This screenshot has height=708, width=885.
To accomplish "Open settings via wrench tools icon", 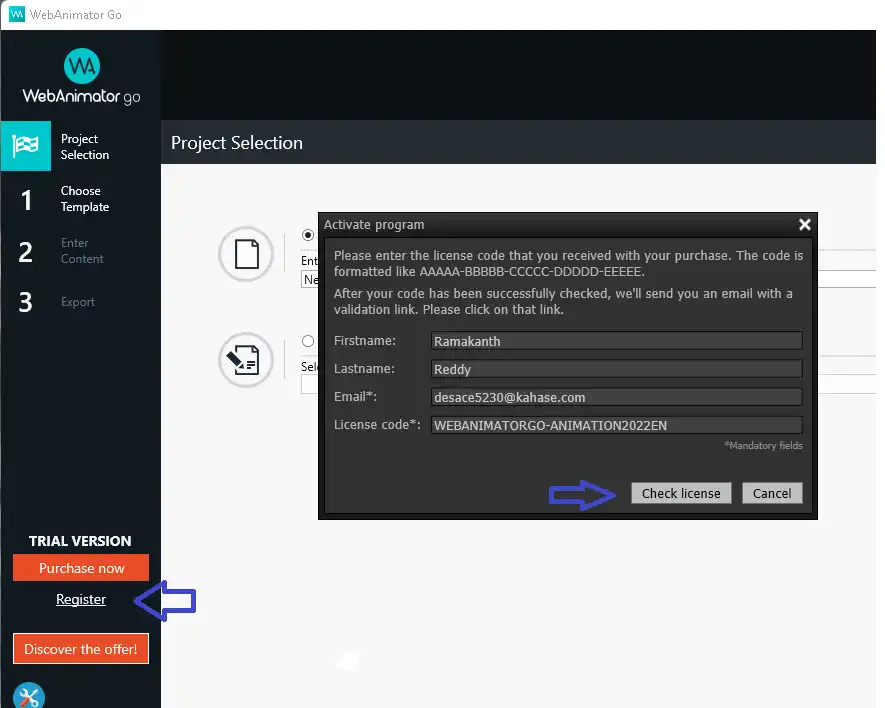I will pos(28,696).
